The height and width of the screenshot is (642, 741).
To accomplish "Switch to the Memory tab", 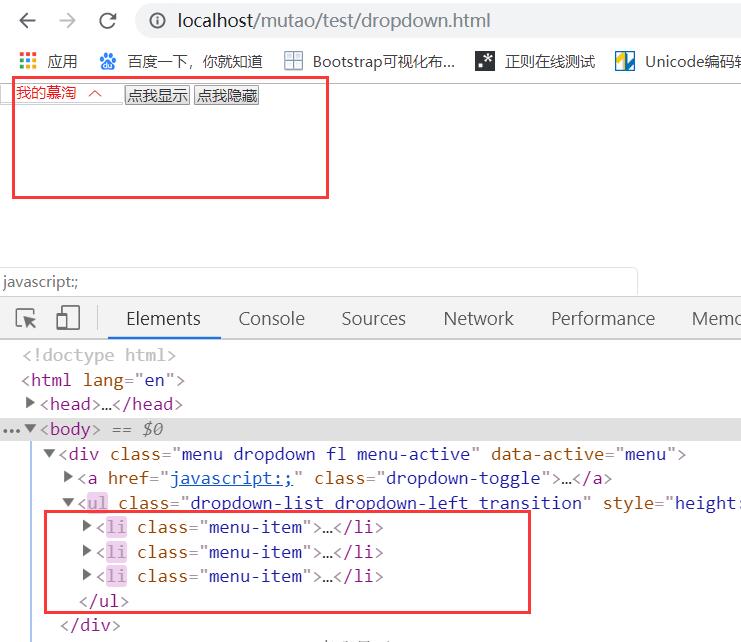I will point(716,318).
